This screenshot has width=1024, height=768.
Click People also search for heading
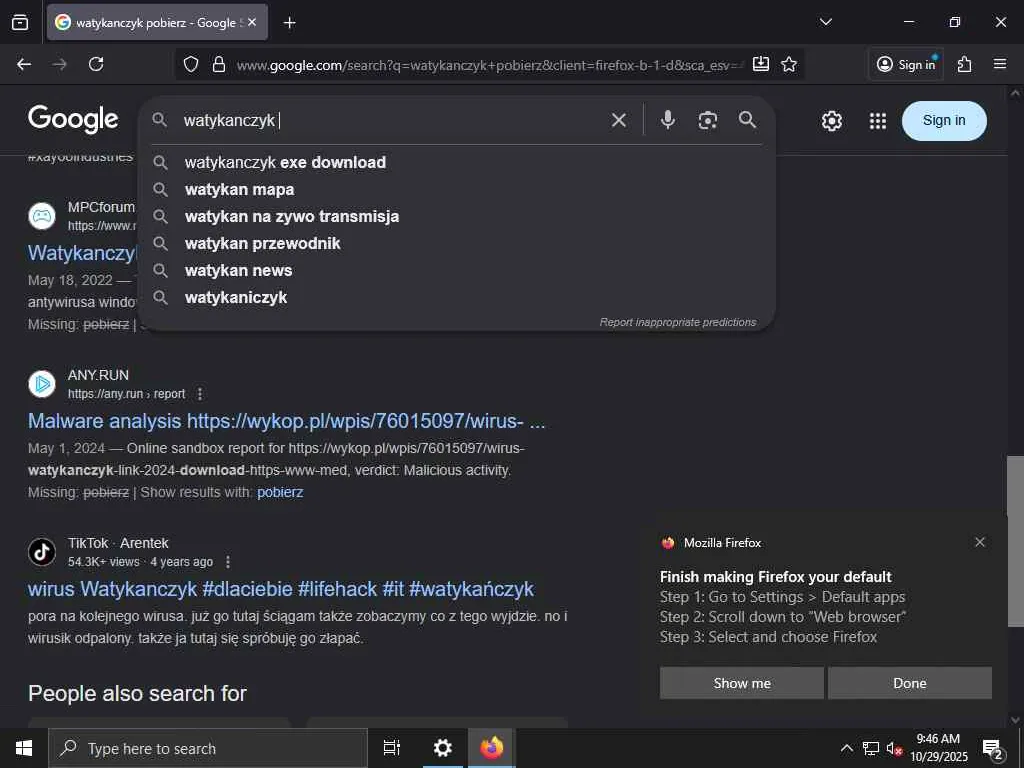pyautogui.click(x=137, y=694)
